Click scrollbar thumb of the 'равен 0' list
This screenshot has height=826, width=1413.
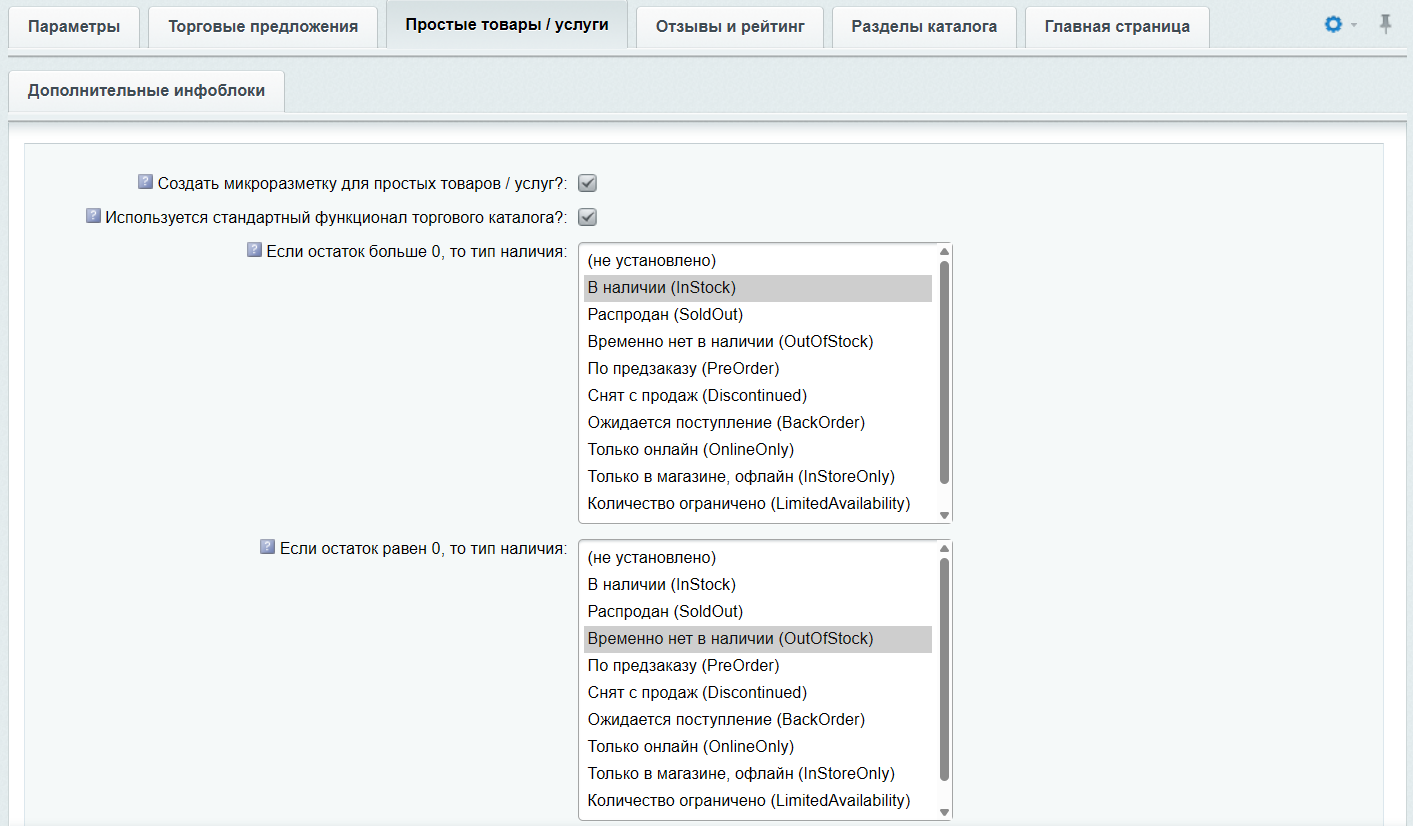pos(944,670)
